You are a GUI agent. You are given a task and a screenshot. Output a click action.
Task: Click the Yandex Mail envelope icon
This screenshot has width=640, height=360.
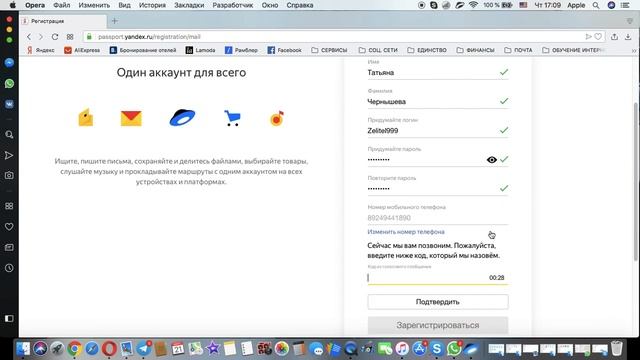click(x=131, y=118)
